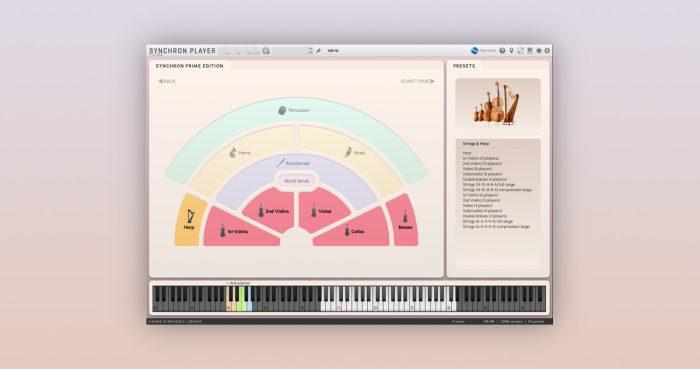Click the Articulation label above the keyboard

239,283
